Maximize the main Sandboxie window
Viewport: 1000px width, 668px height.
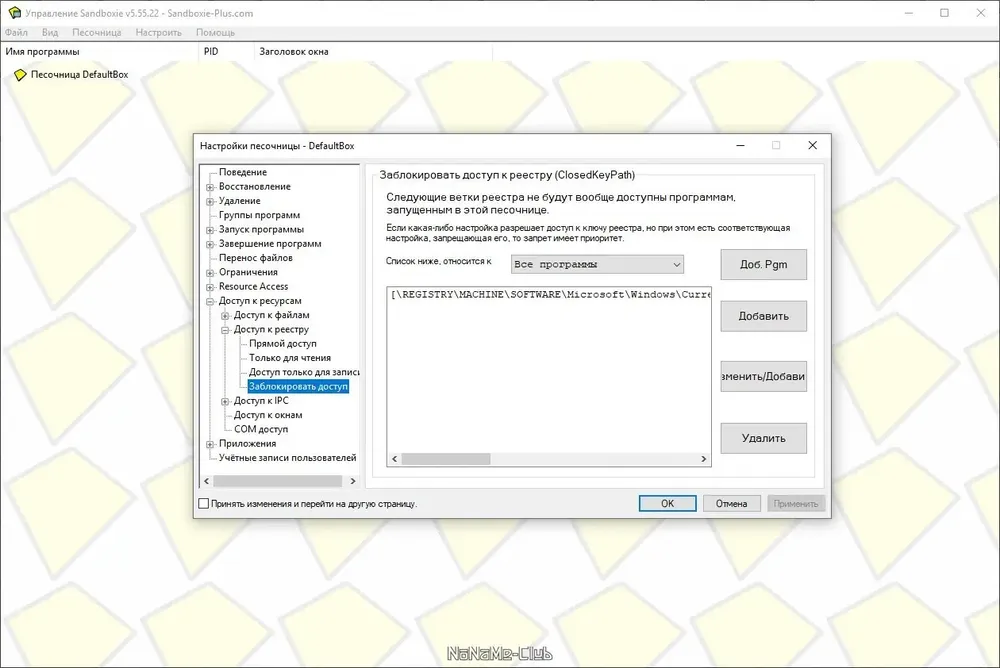pyautogui.click(x=945, y=13)
